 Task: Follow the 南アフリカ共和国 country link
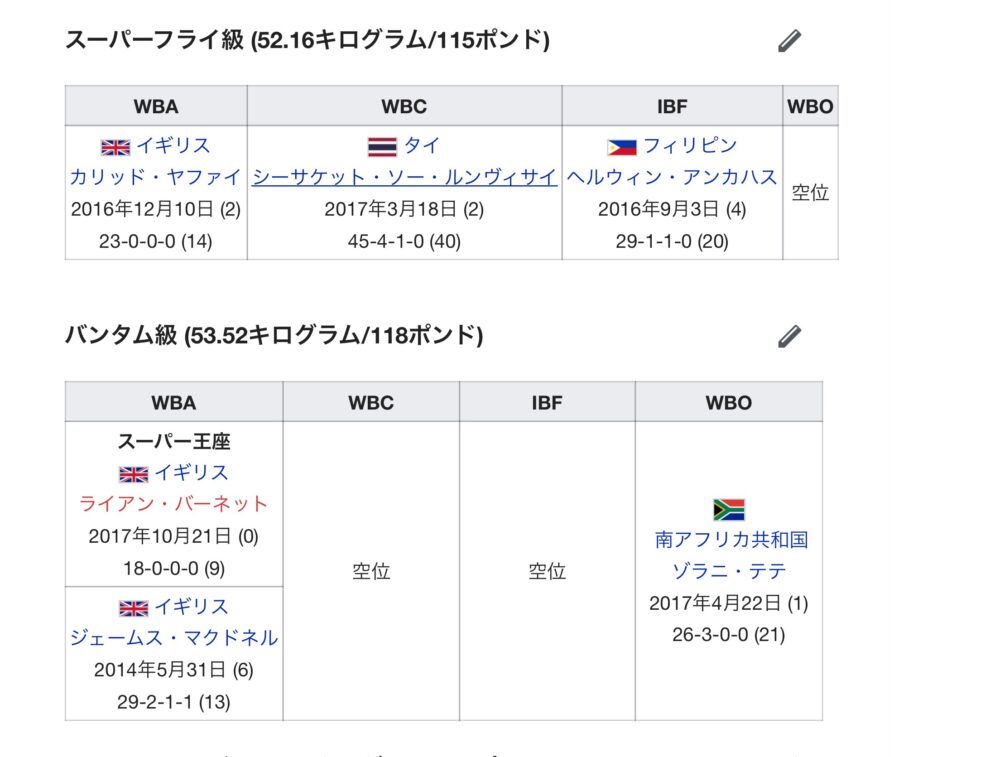(x=731, y=540)
